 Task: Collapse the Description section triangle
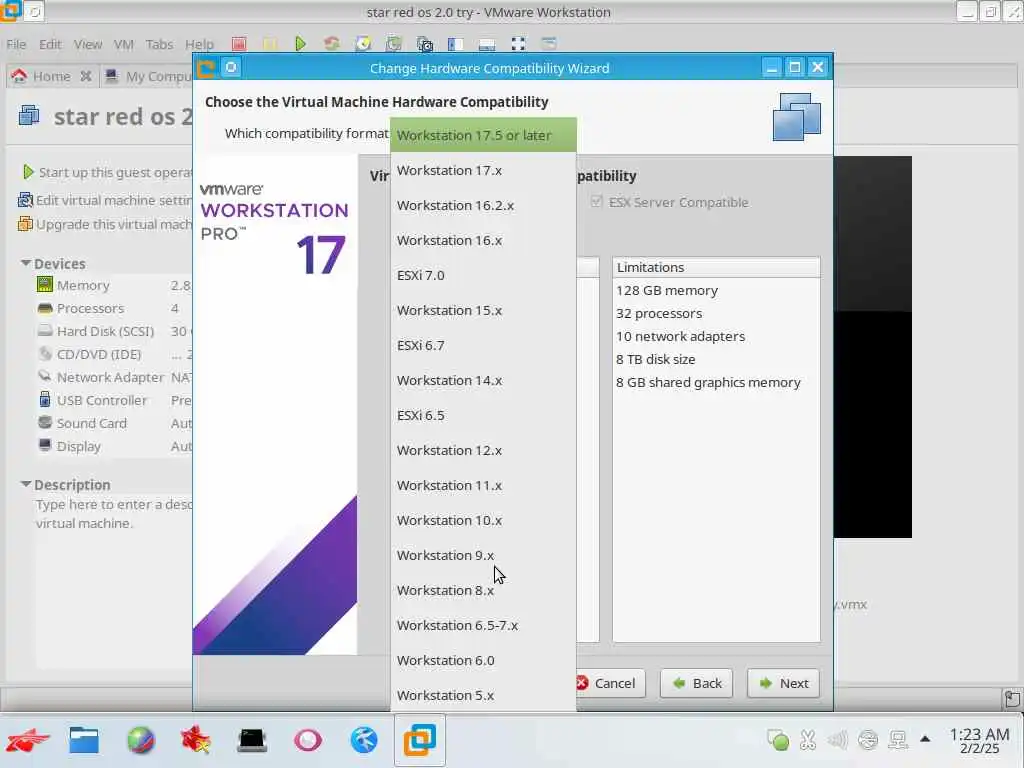25,484
